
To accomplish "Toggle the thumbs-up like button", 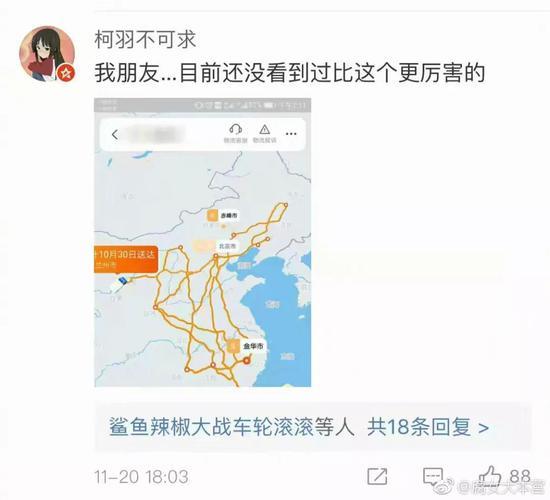I will tap(489, 475).
